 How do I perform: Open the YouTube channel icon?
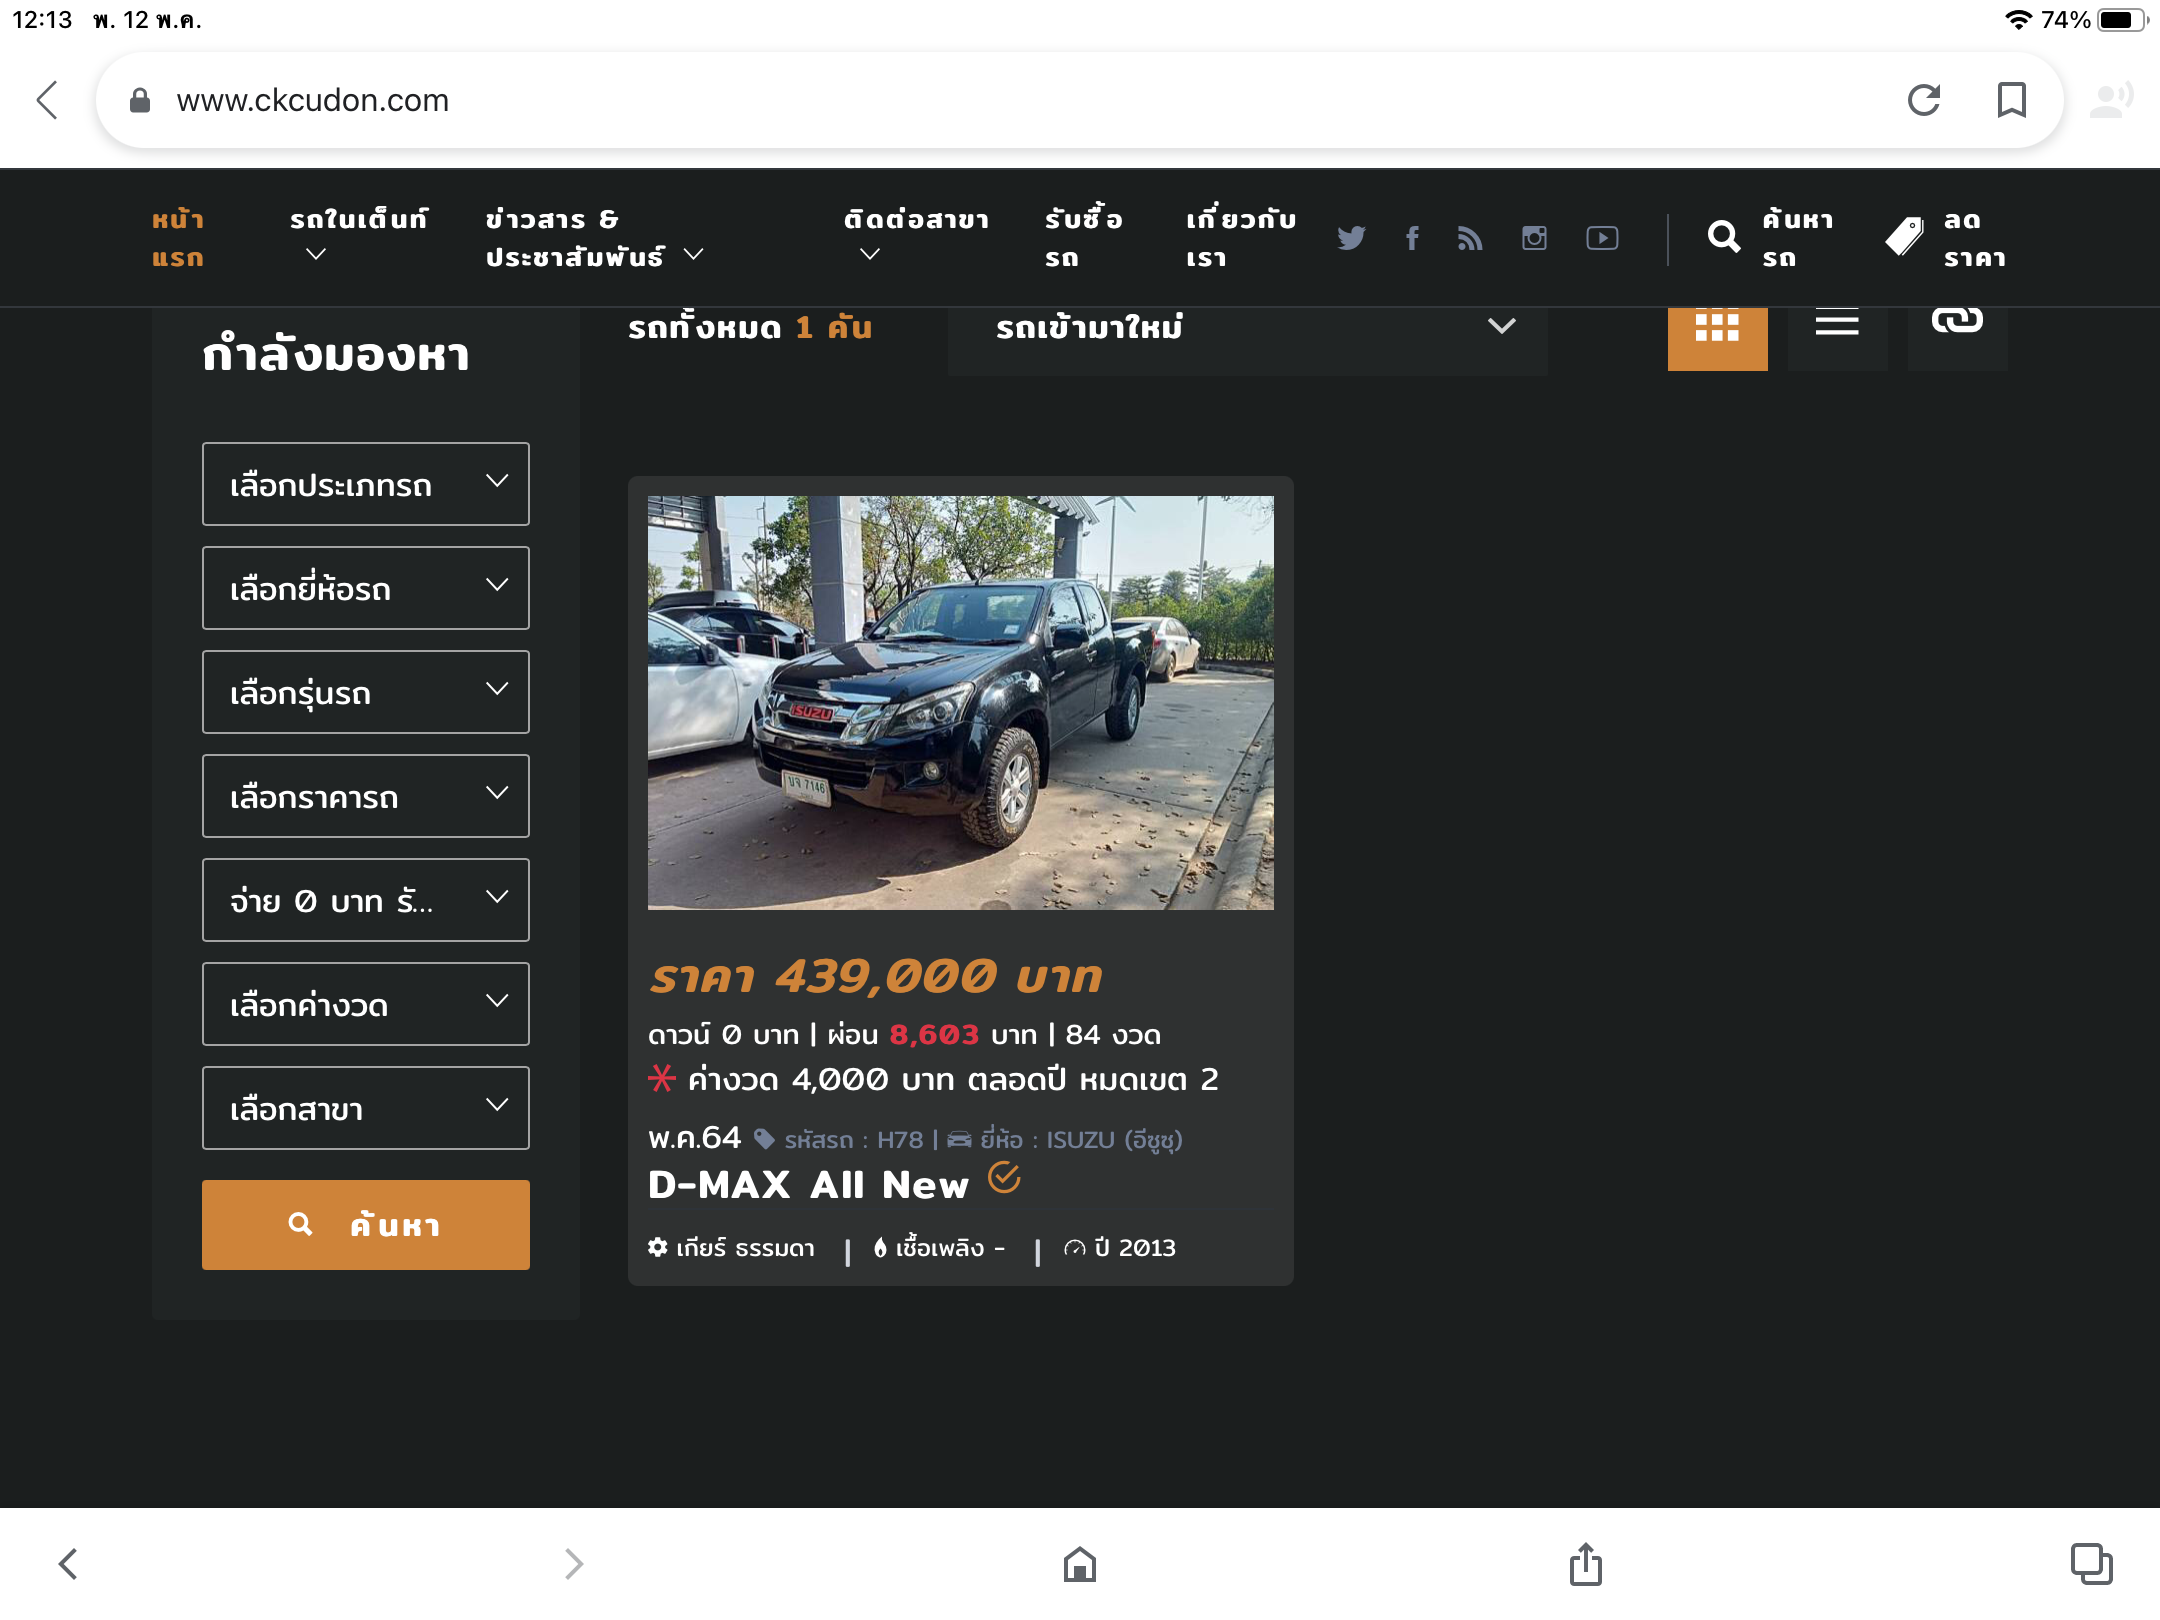[x=1602, y=238]
